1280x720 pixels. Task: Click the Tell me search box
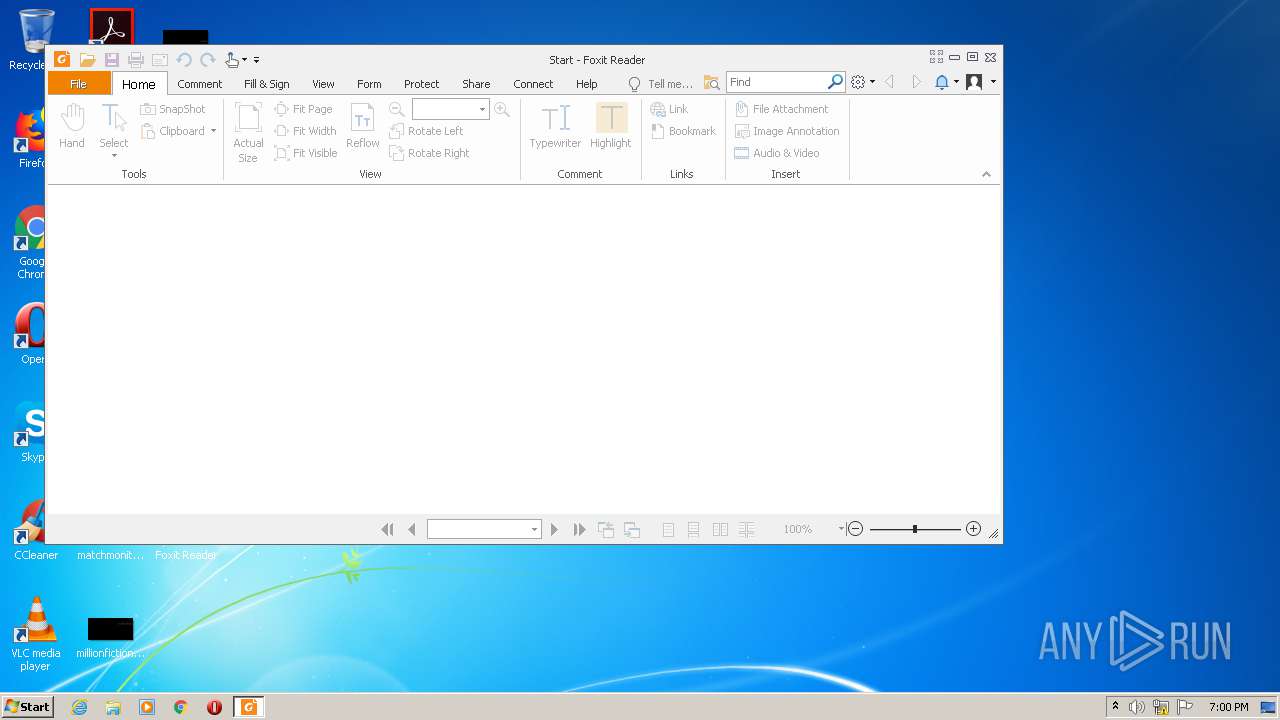(660, 84)
